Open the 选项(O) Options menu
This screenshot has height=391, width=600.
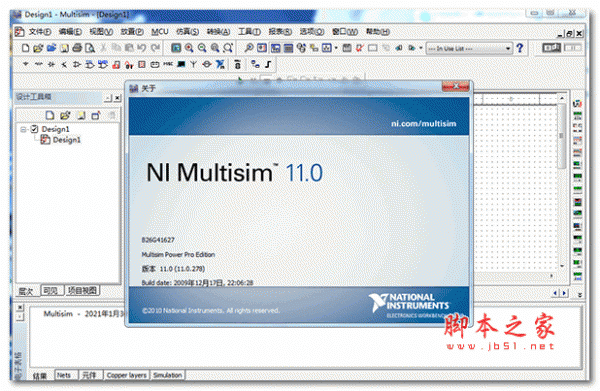point(312,32)
